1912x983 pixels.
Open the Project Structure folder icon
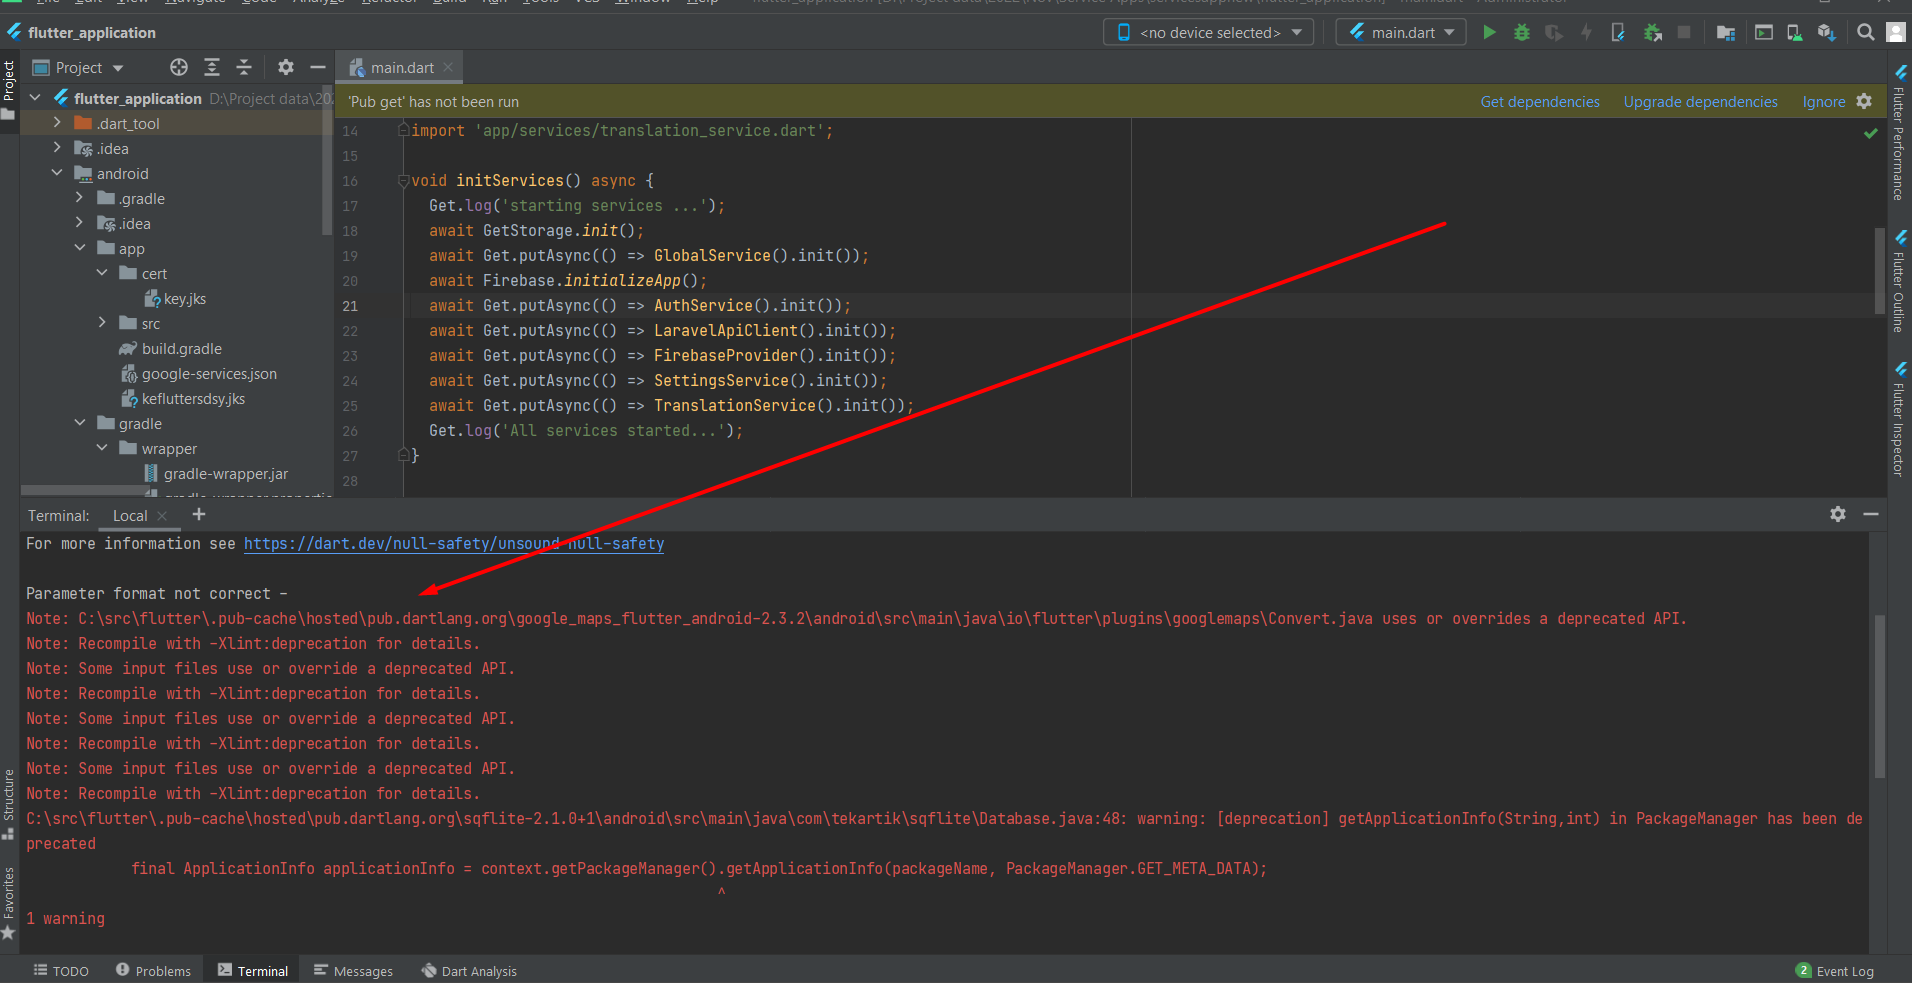point(1726,32)
